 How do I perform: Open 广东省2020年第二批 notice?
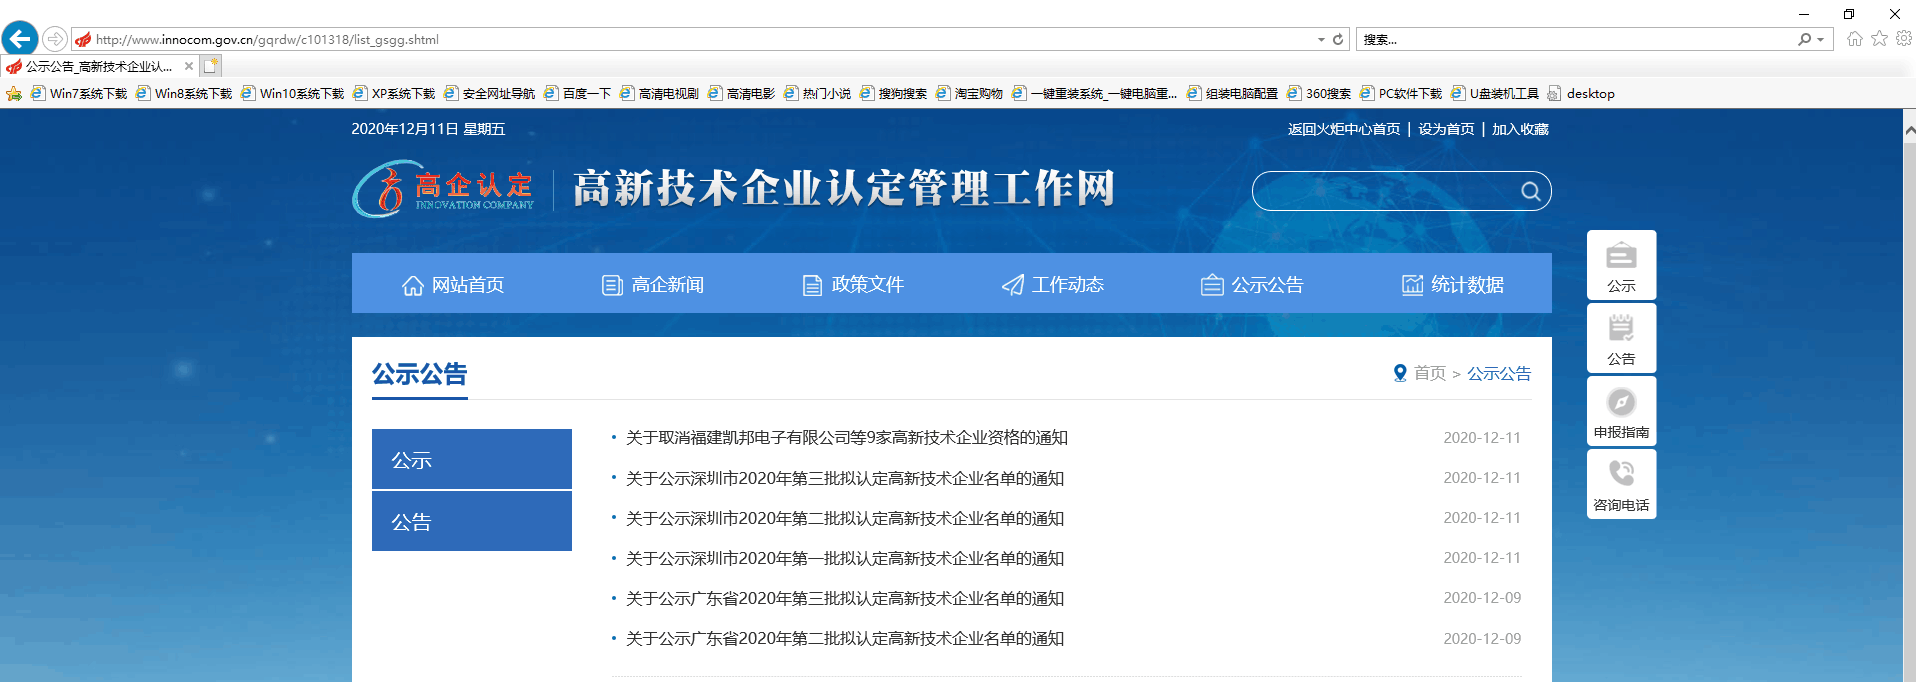pos(845,638)
